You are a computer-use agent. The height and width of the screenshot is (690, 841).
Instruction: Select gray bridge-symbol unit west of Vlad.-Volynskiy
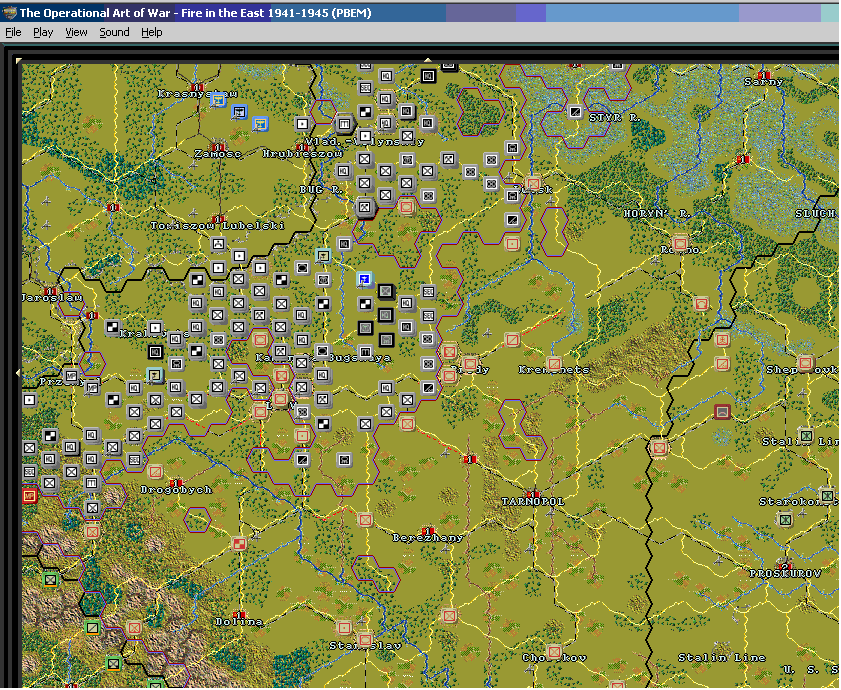(x=344, y=124)
